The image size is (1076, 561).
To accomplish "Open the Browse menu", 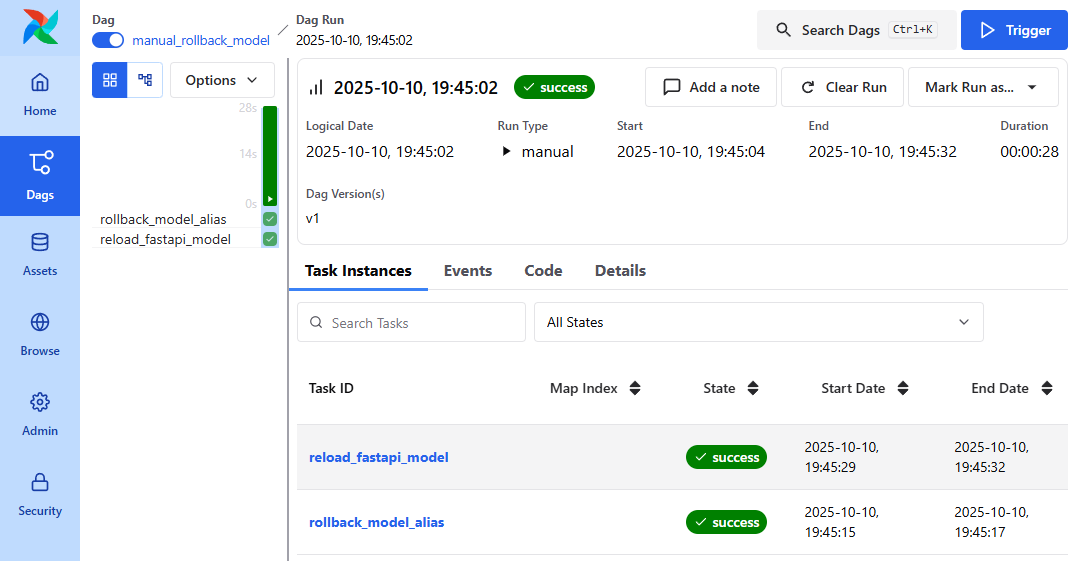I will (40, 335).
